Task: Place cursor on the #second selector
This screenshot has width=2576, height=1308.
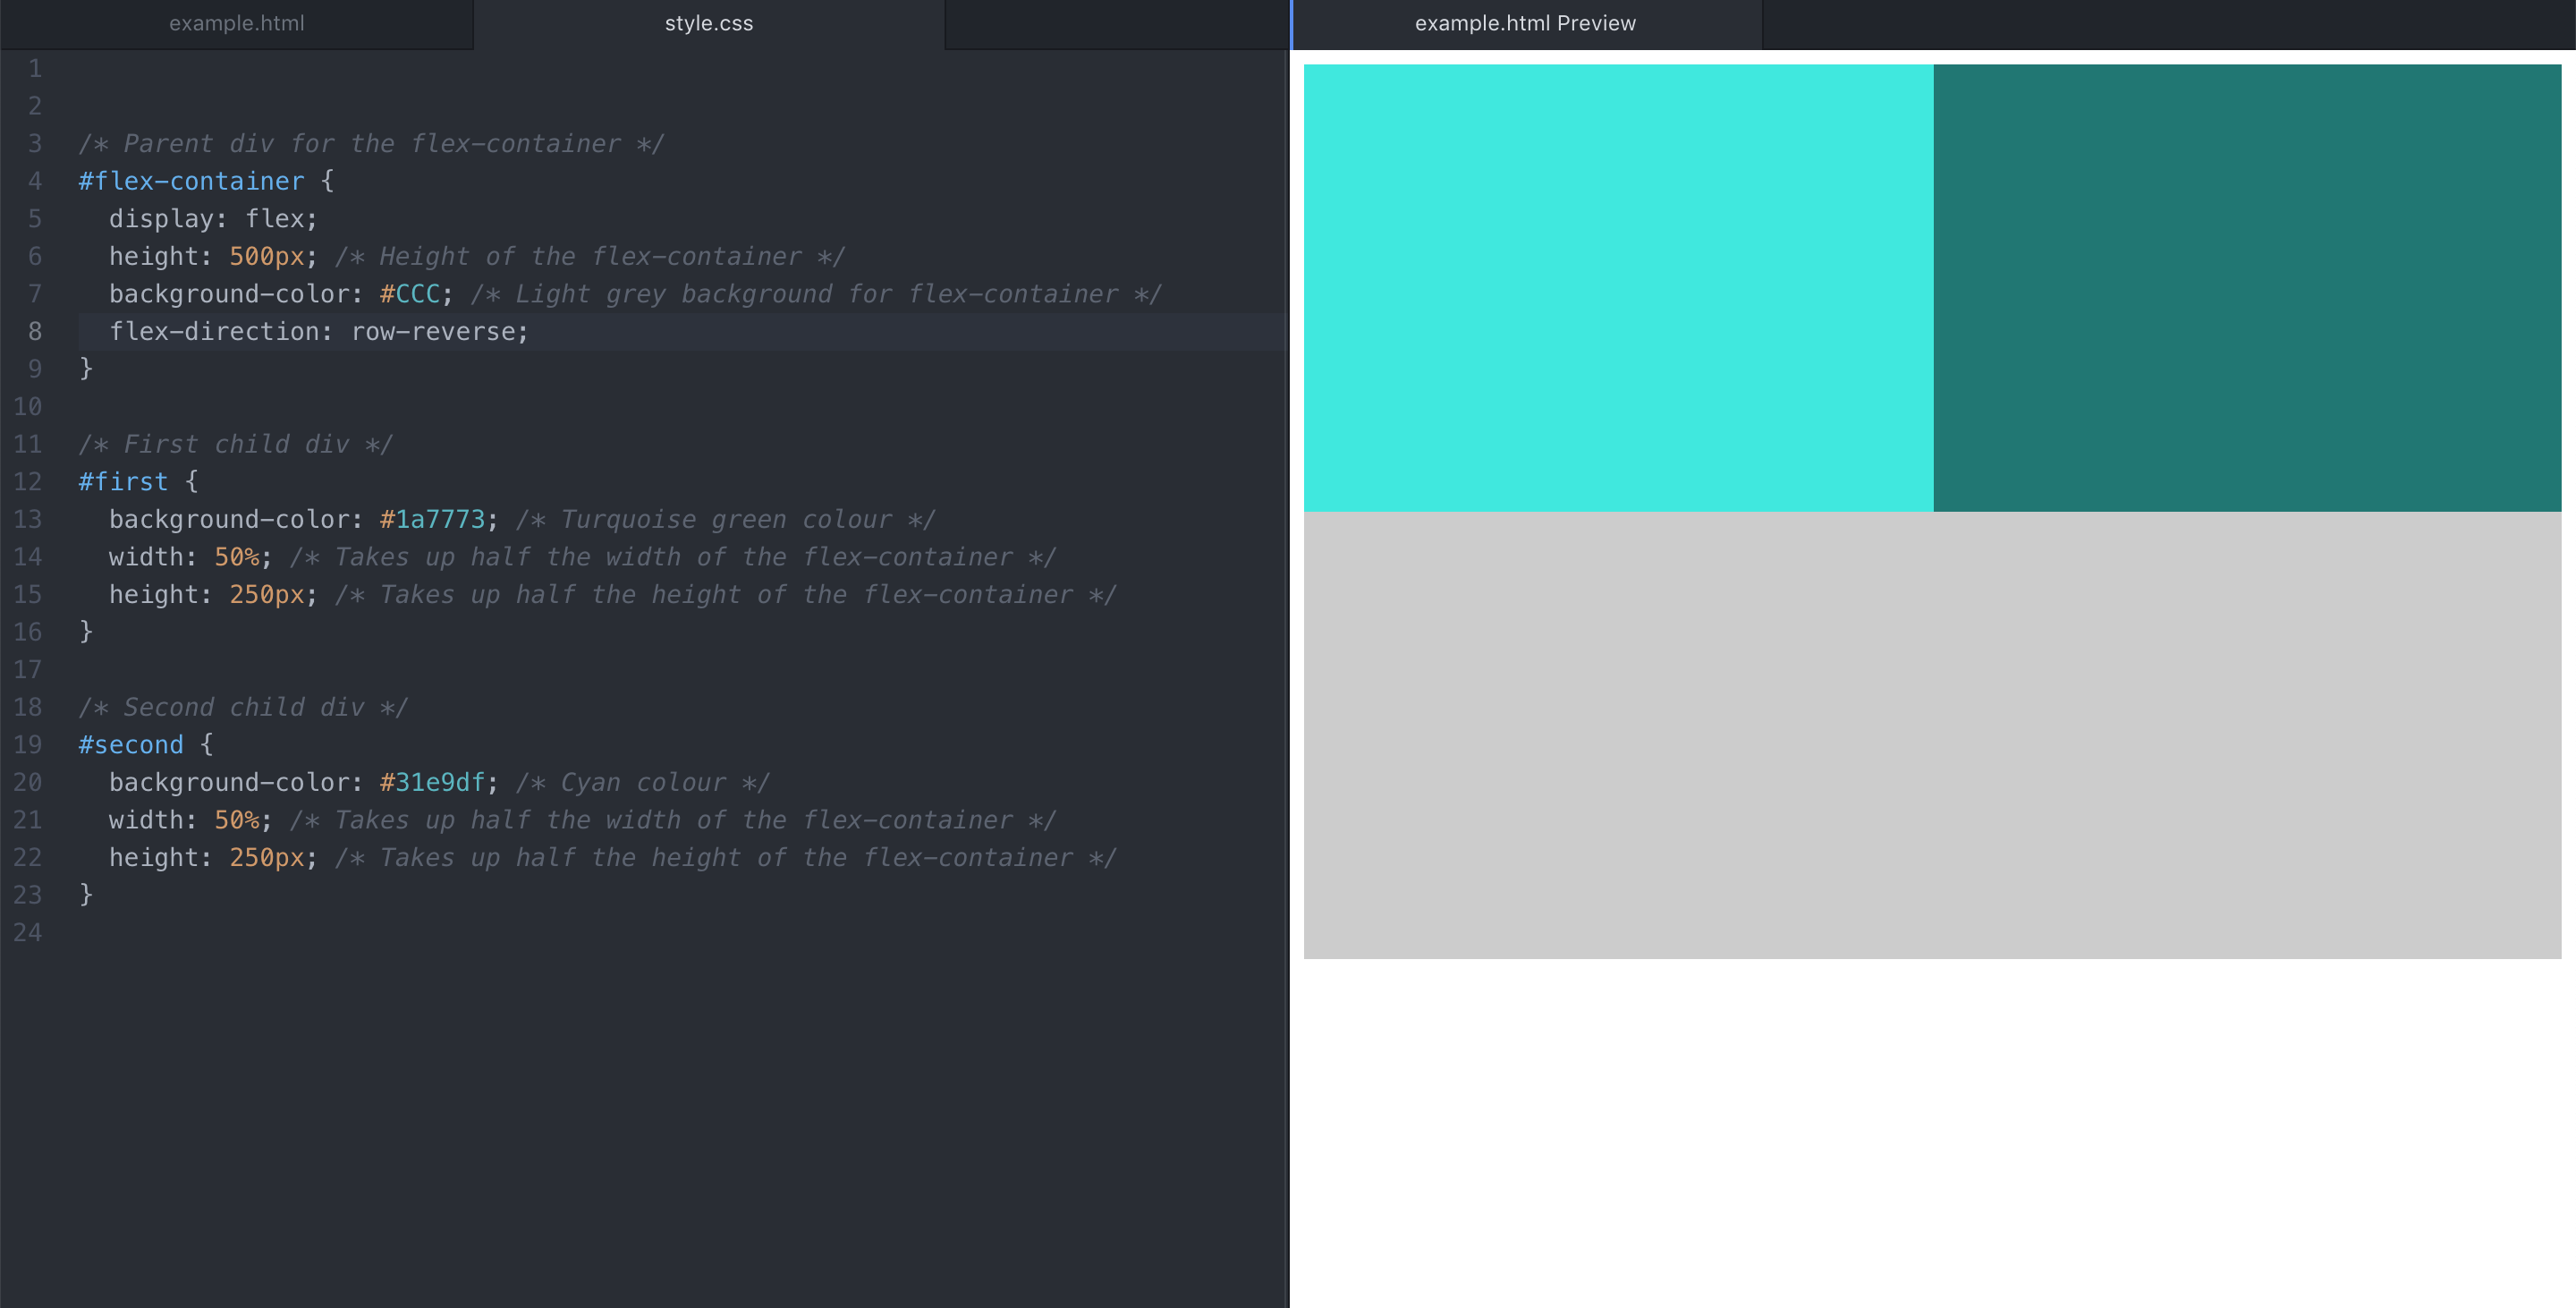Action: point(131,745)
